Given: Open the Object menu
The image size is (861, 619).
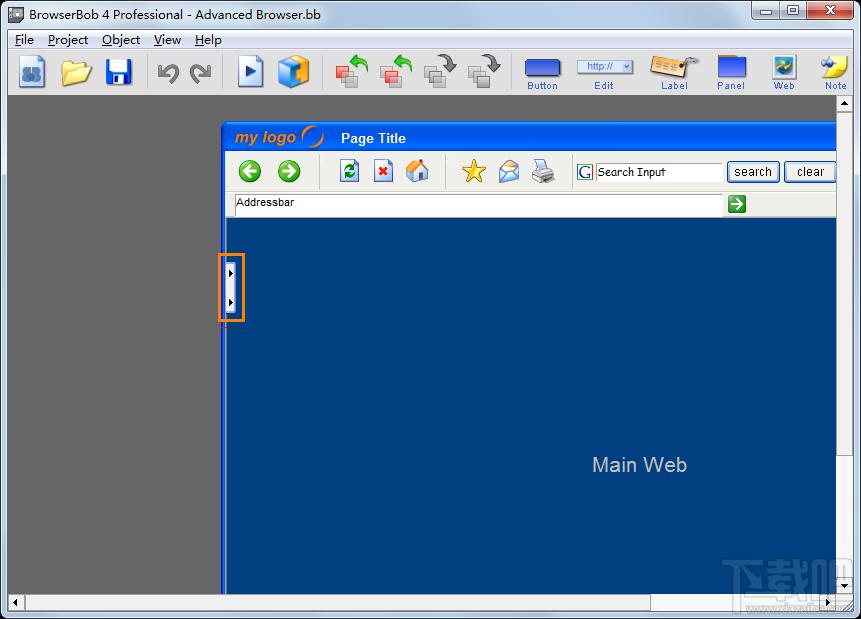Looking at the screenshot, I should pyautogui.click(x=121, y=40).
